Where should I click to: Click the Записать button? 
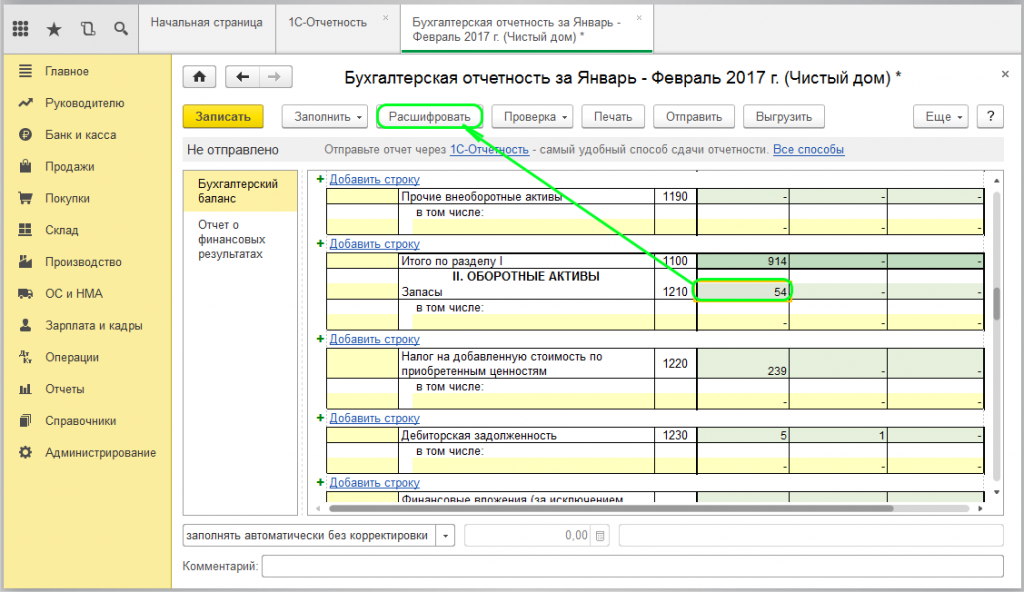223,117
